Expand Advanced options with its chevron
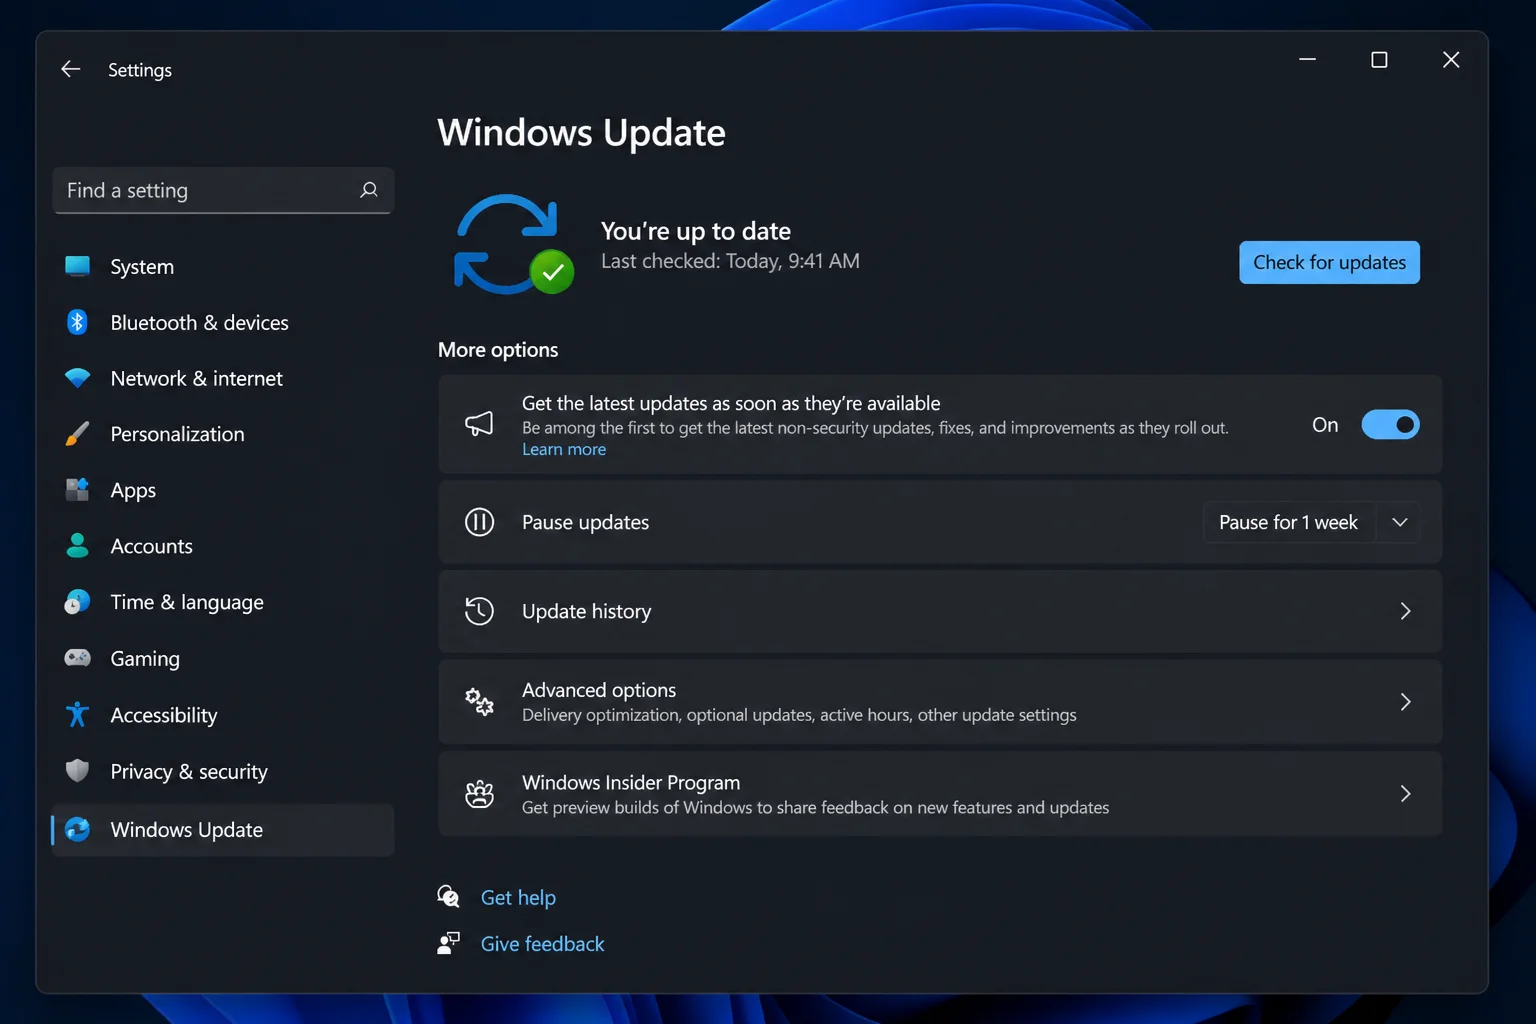Viewport: 1536px width, 1024px height. point(1405,702)
